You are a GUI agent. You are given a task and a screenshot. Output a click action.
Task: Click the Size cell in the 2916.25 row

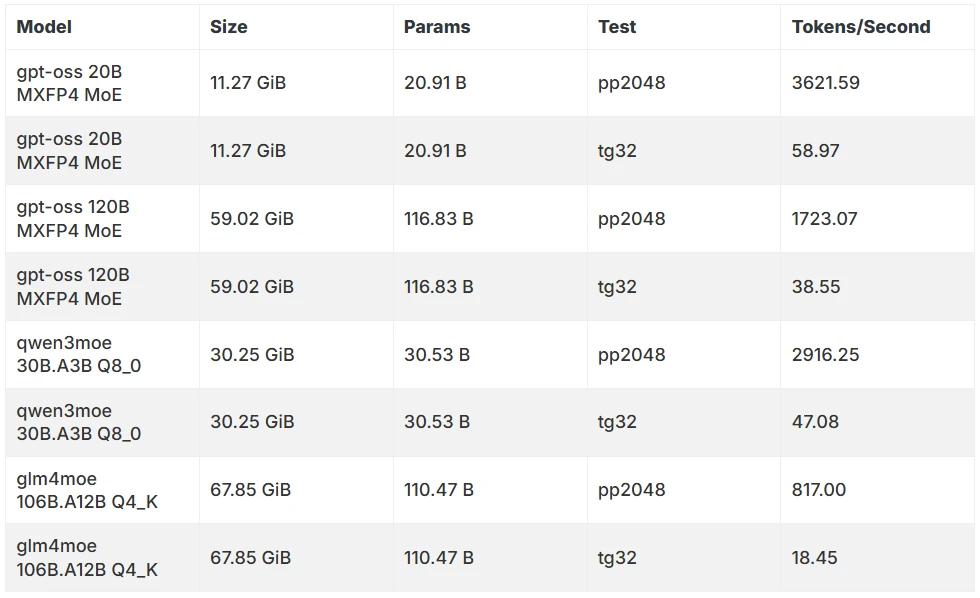(x=252, y=355)
